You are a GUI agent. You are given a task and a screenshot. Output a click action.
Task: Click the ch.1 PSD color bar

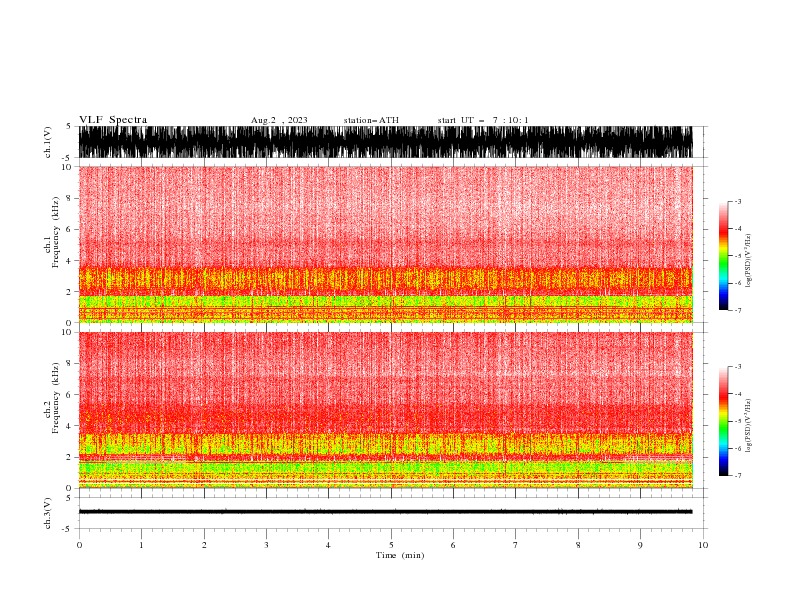click(x=723, y=256)
